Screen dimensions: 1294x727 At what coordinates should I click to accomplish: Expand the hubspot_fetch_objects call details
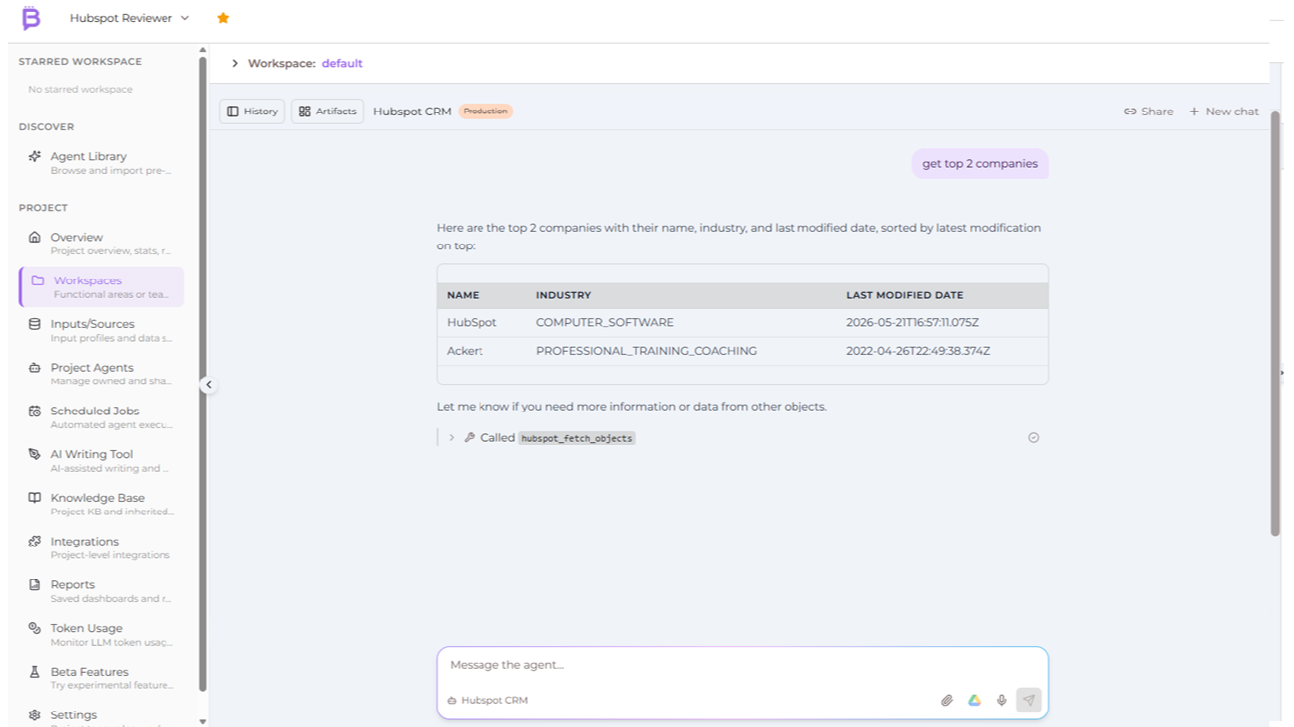pyautogui.click(x=452, y=438)
